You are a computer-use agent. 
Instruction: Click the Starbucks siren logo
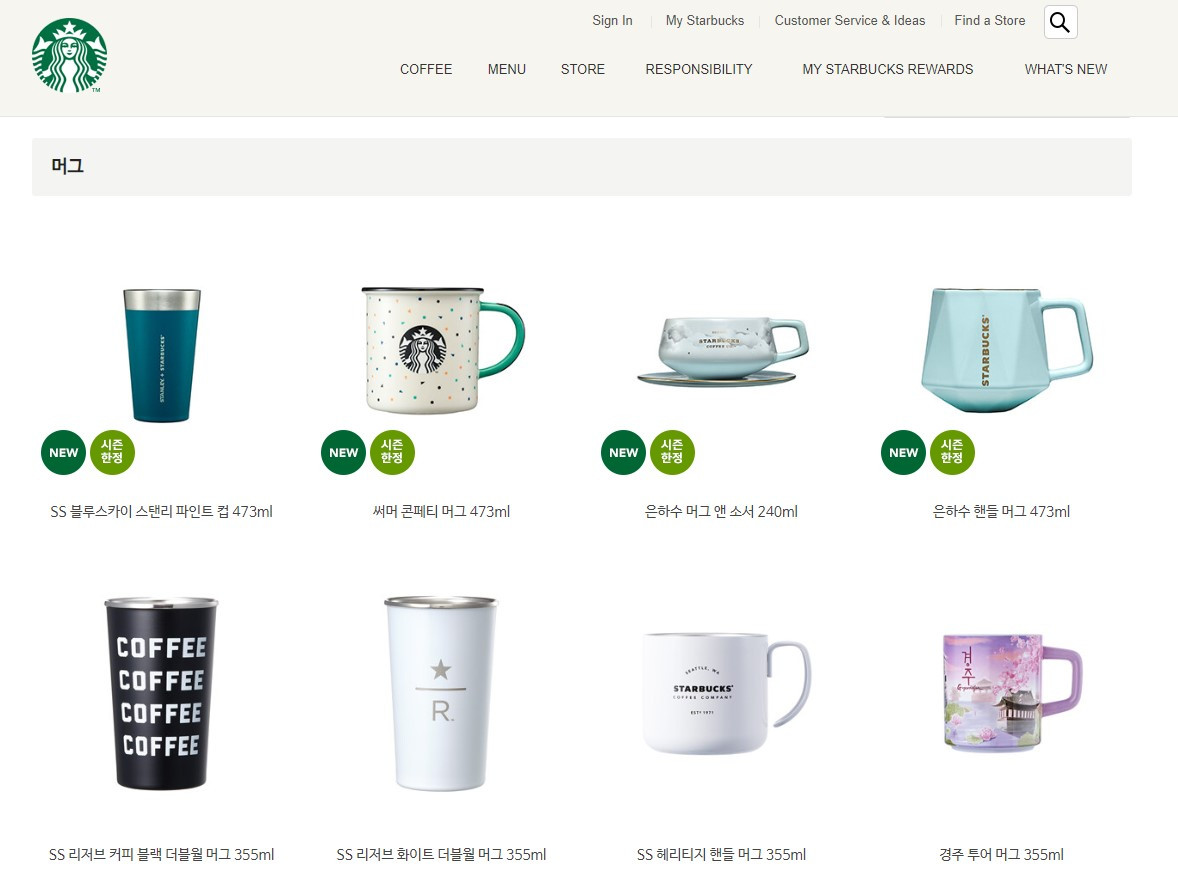(69, 56)
